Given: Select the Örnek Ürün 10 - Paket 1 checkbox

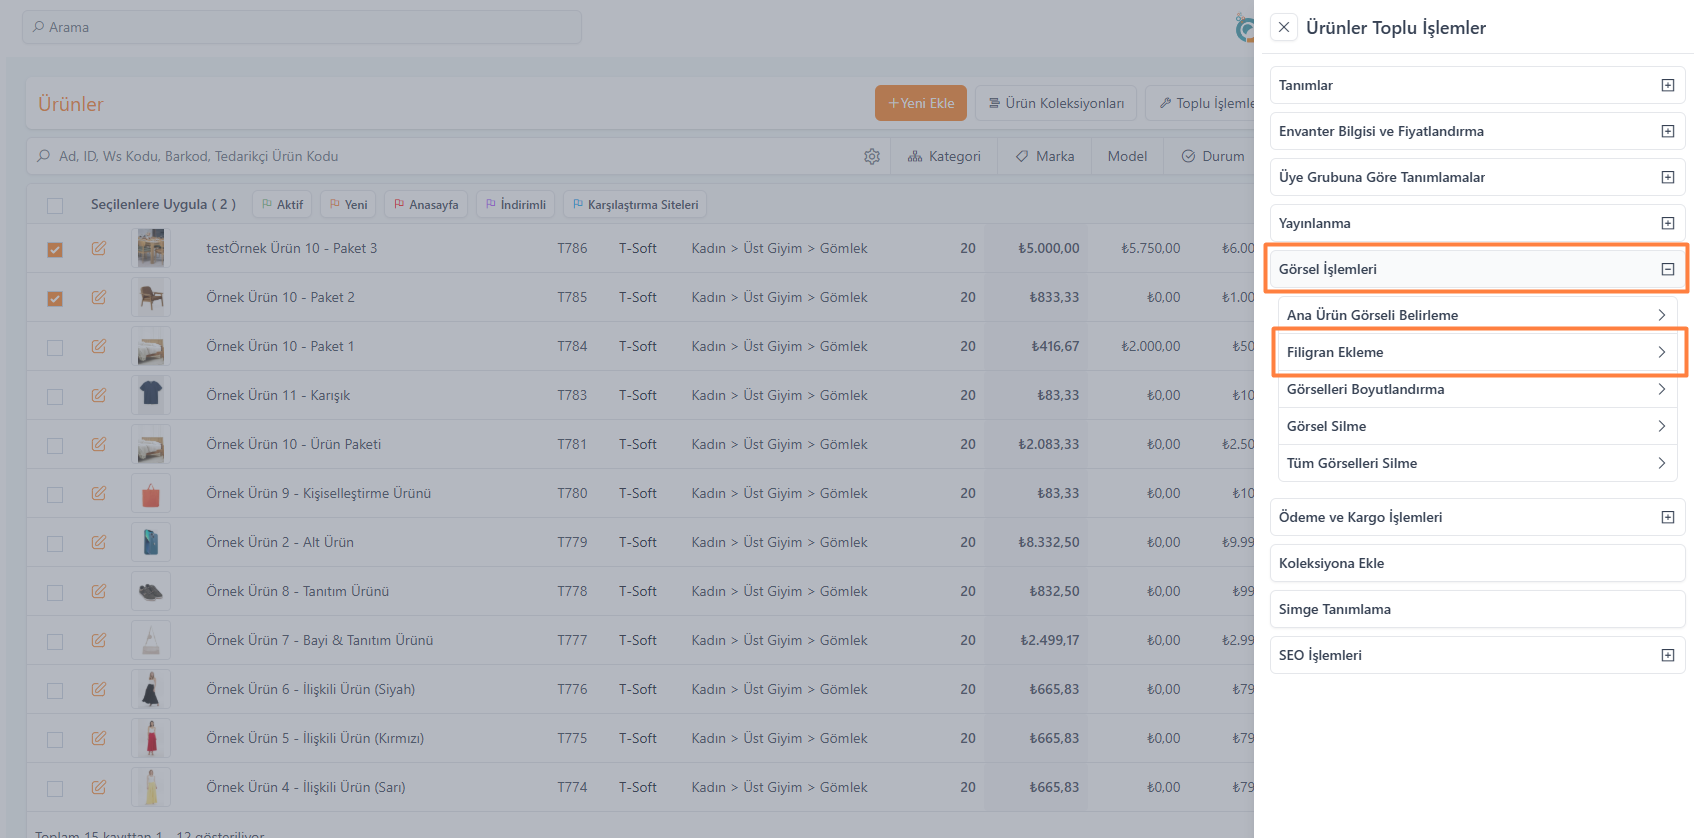Looking at the screenshot, I should coord(55,348).
